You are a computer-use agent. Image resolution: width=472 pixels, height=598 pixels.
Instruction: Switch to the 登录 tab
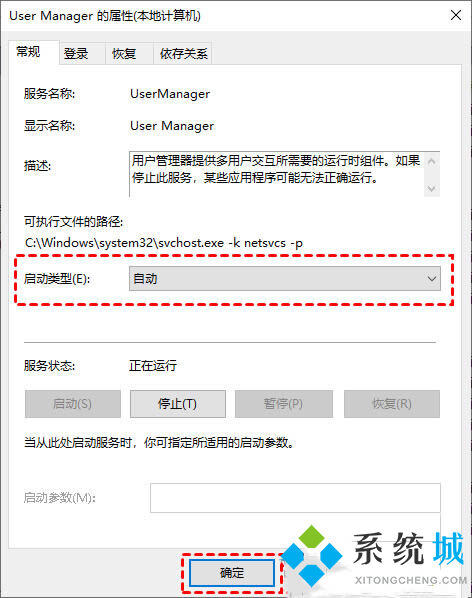coord(76,53)
